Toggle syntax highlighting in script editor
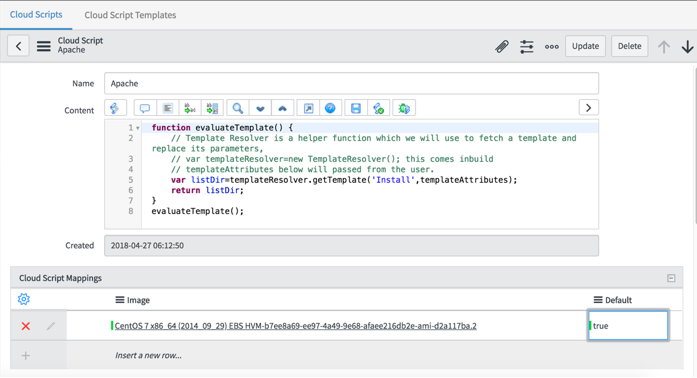 pyautogui.click(x=115, y=108)
